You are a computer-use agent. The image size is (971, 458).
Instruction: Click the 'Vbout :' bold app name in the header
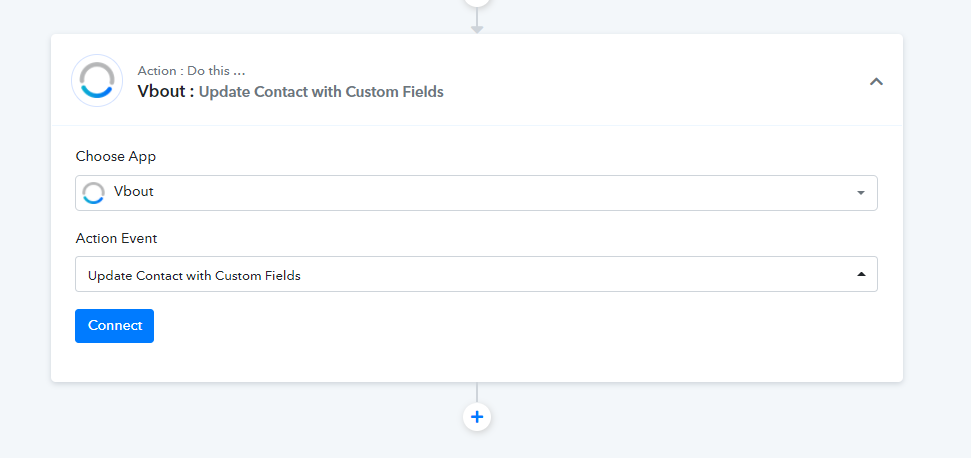pos(166,92)
